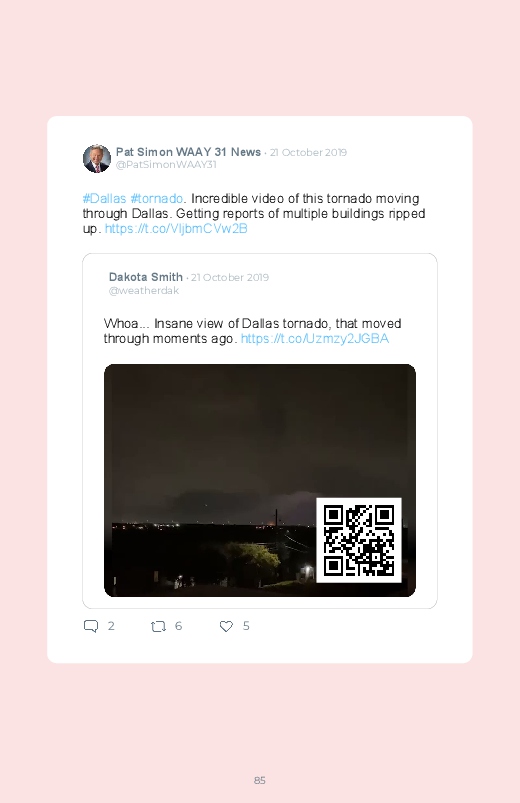Click the like count 5
Screen dimensions: 520x803
246,626
